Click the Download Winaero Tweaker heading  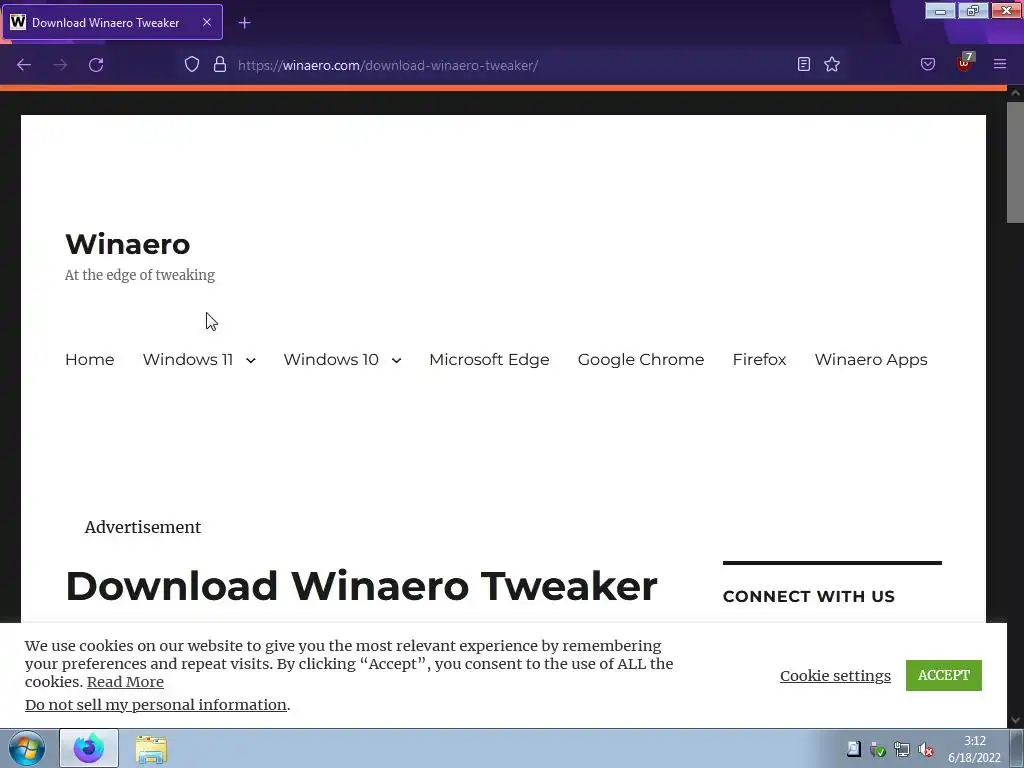click(x=361, y=586)
